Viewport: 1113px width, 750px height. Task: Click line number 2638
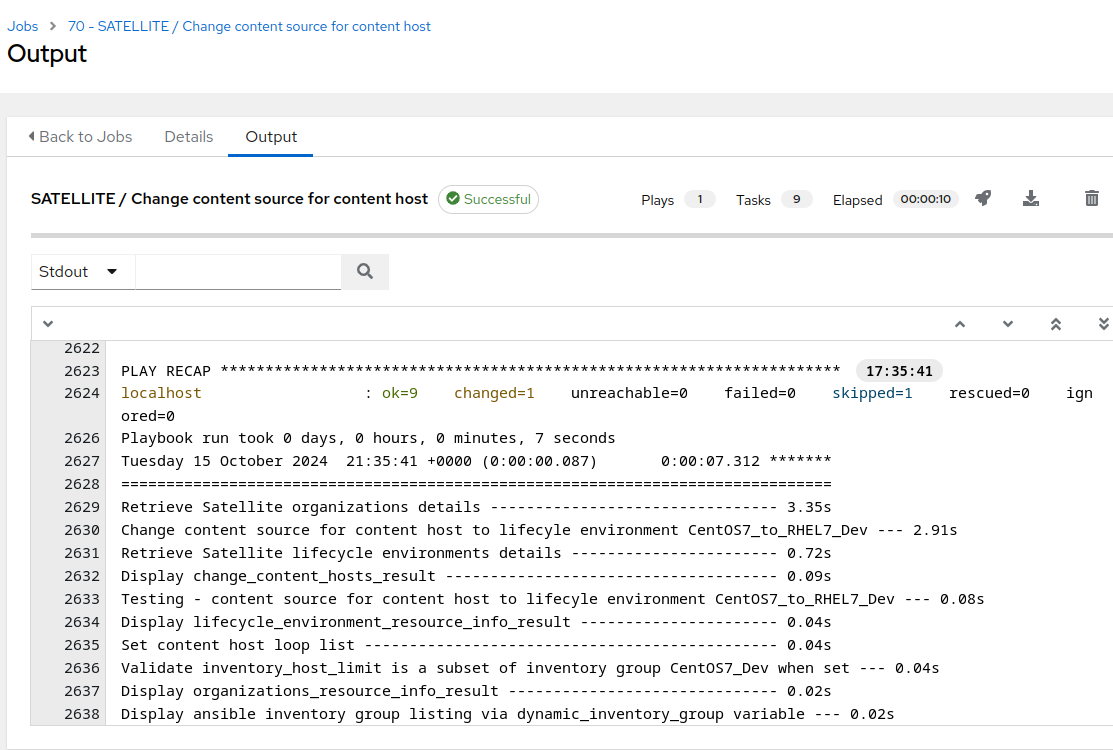82,714
